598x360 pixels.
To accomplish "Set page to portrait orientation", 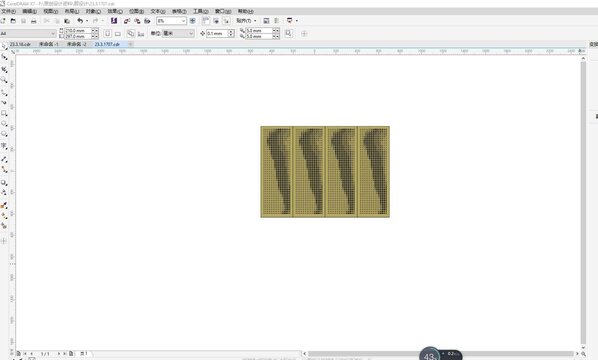I will (x=108, y=34).
